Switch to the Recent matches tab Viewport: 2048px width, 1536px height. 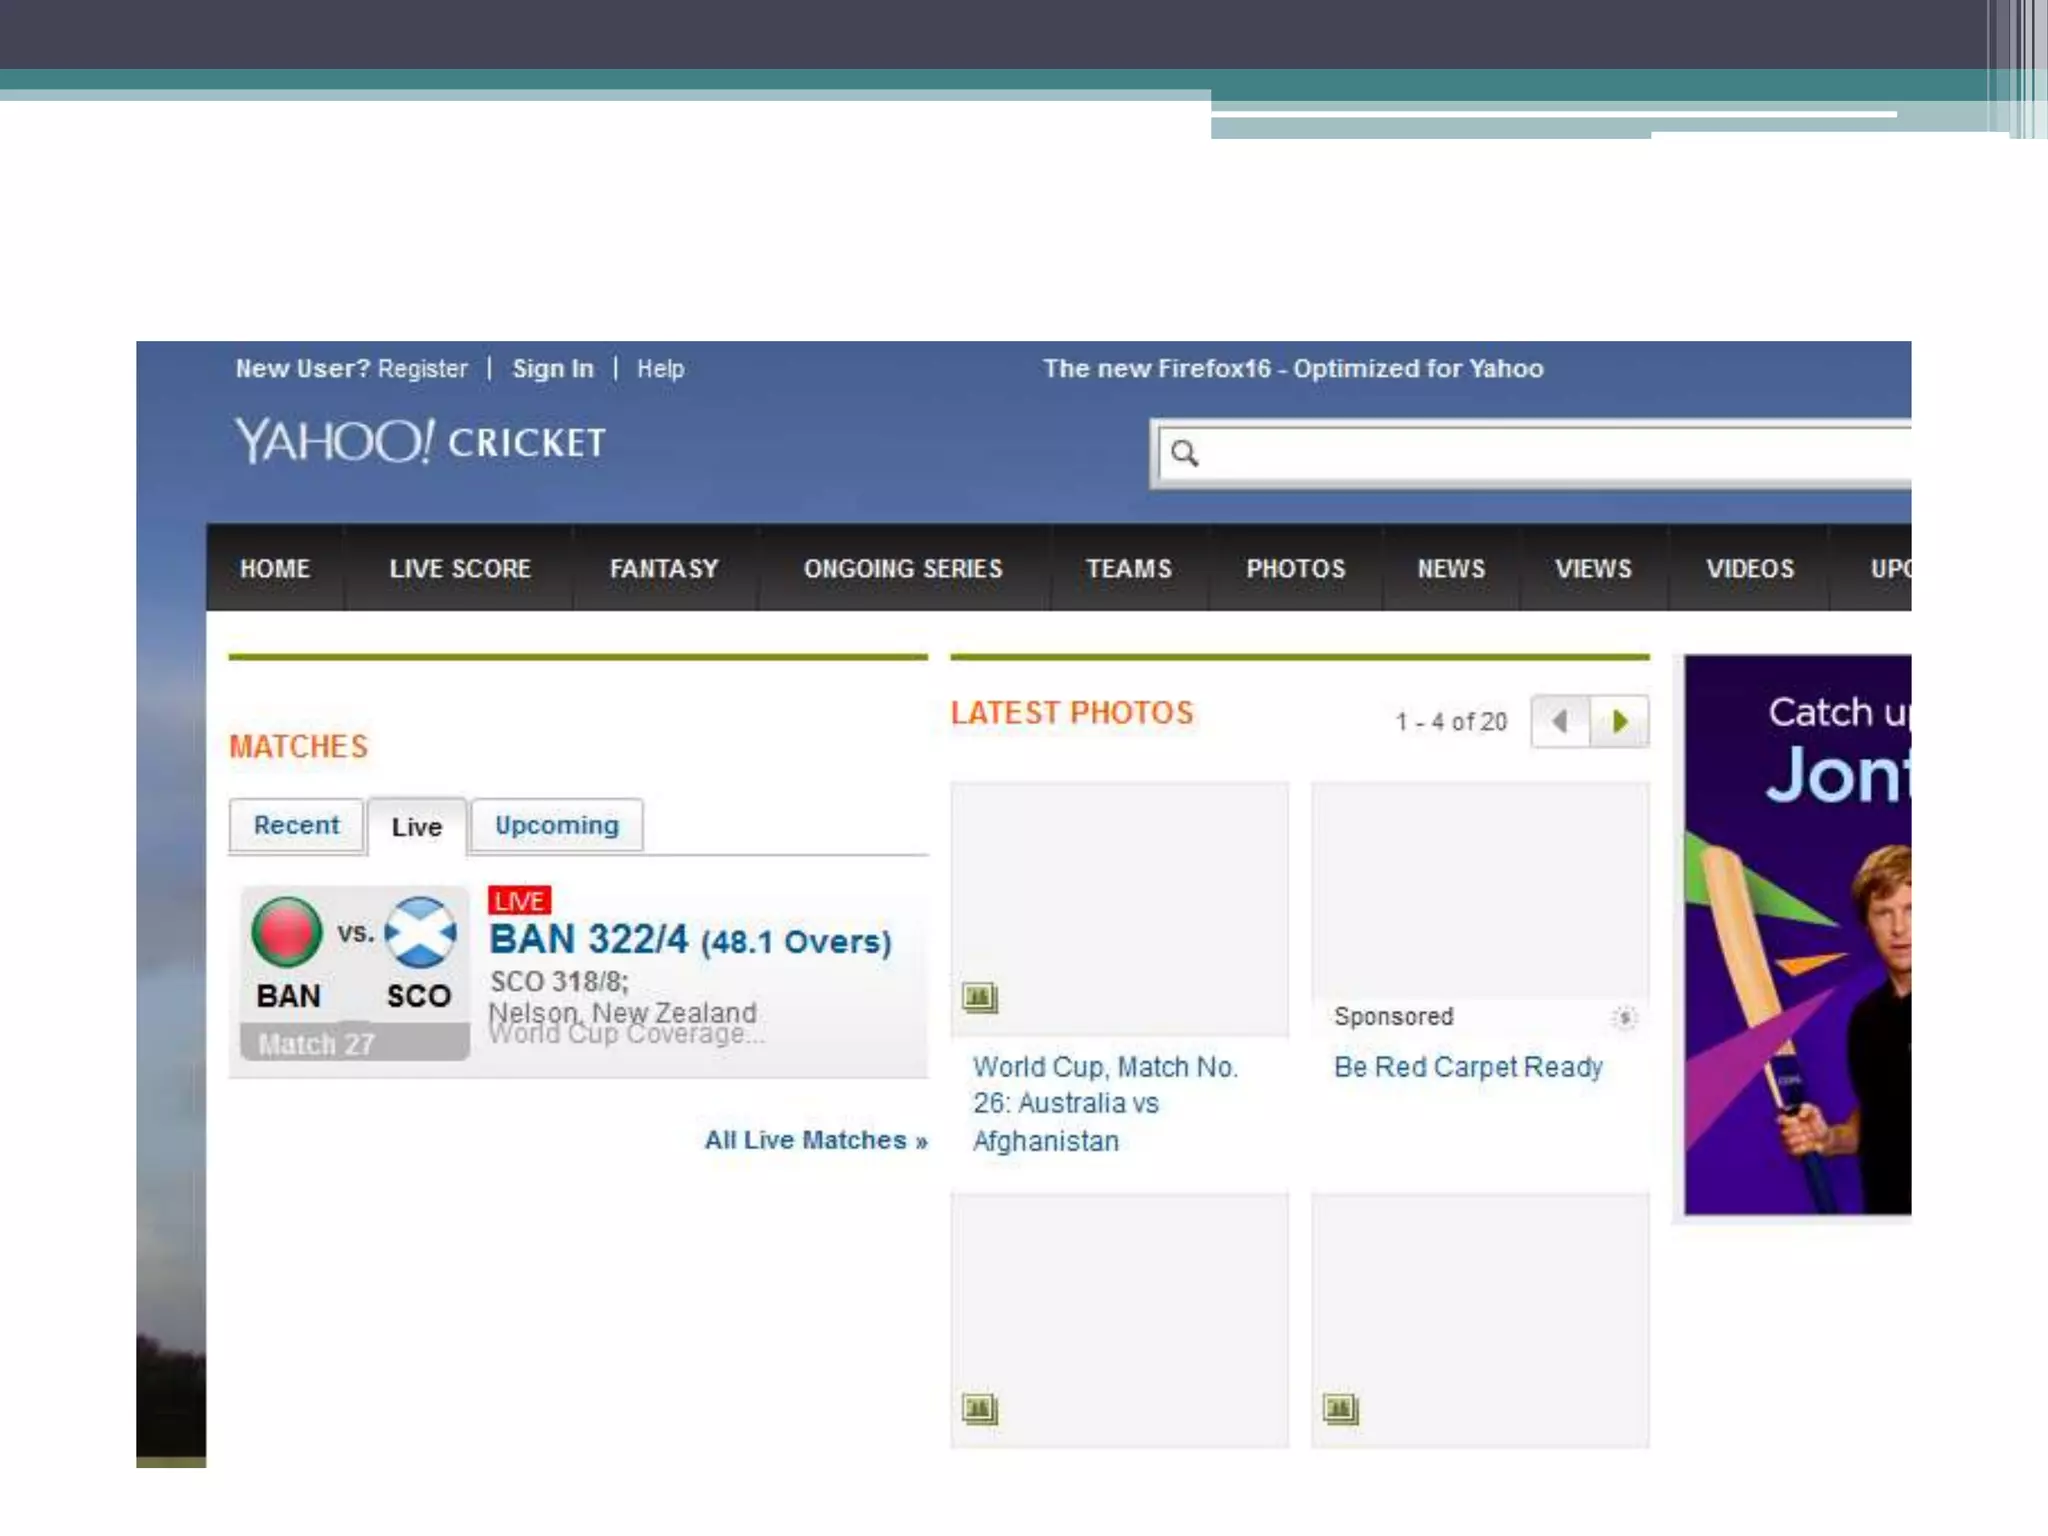[x=296, y=825]
